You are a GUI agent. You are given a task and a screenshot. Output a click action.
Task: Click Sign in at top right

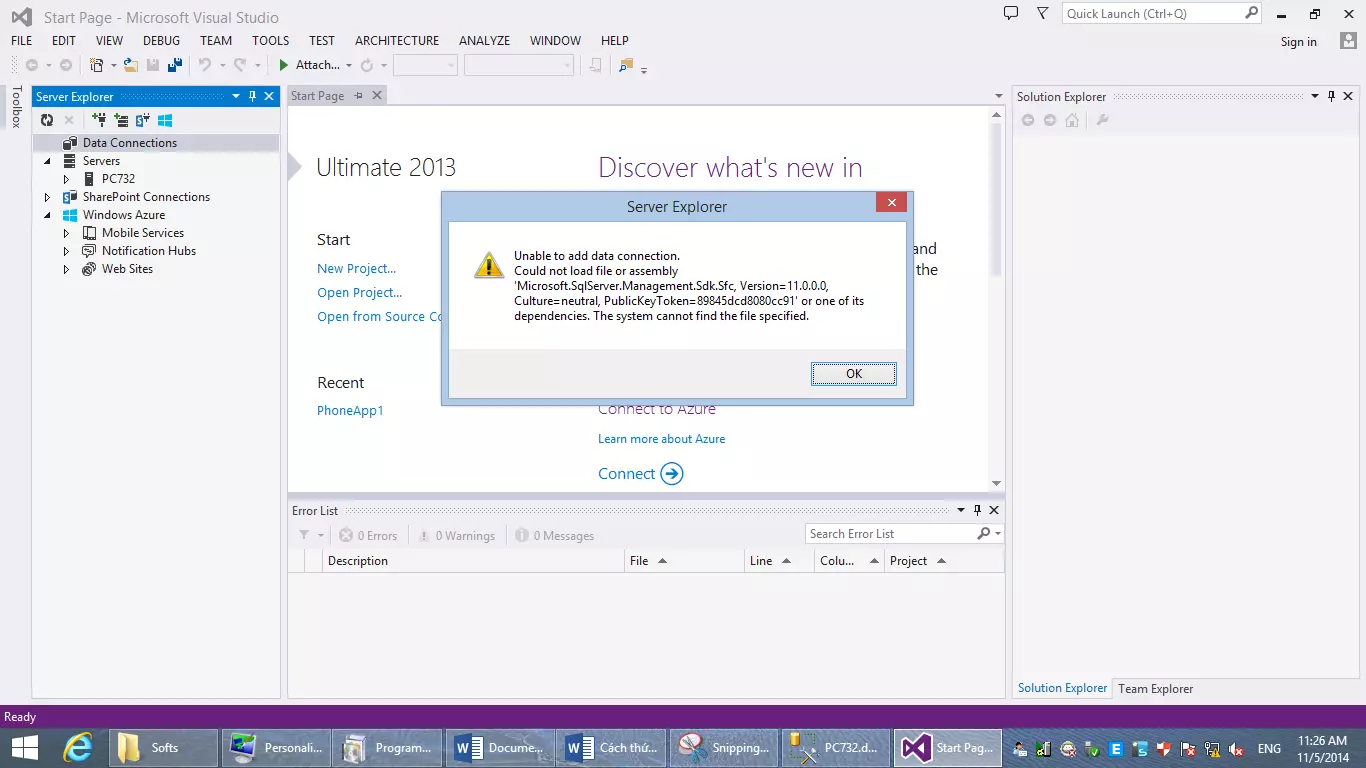(x=1298, y=42)
